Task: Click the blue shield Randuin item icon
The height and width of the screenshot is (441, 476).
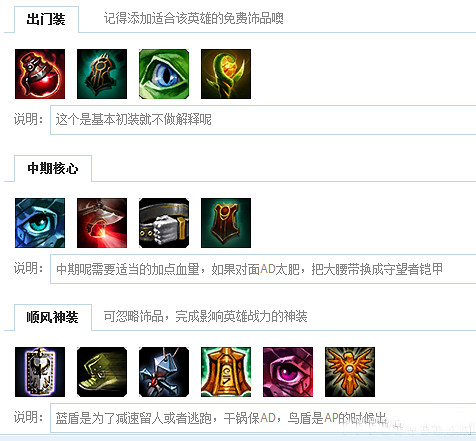Action: coord(40,372)
